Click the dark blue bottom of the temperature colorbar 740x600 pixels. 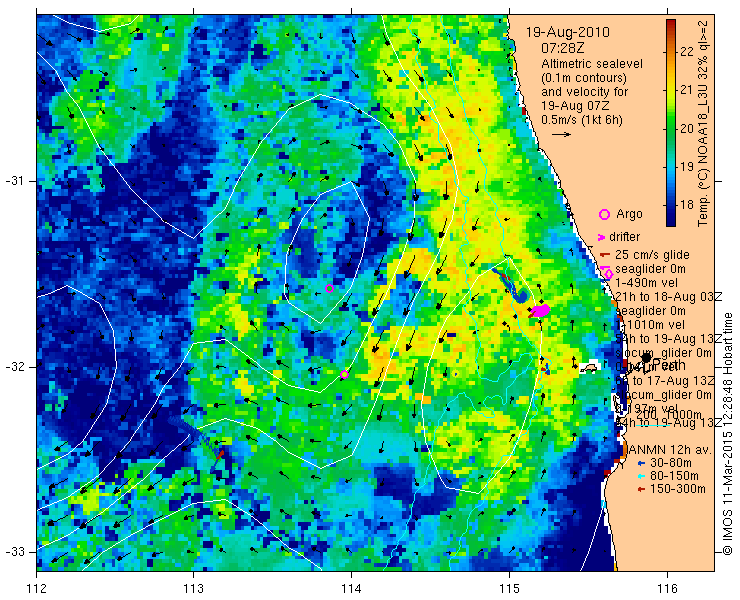(x=671, y=222)
